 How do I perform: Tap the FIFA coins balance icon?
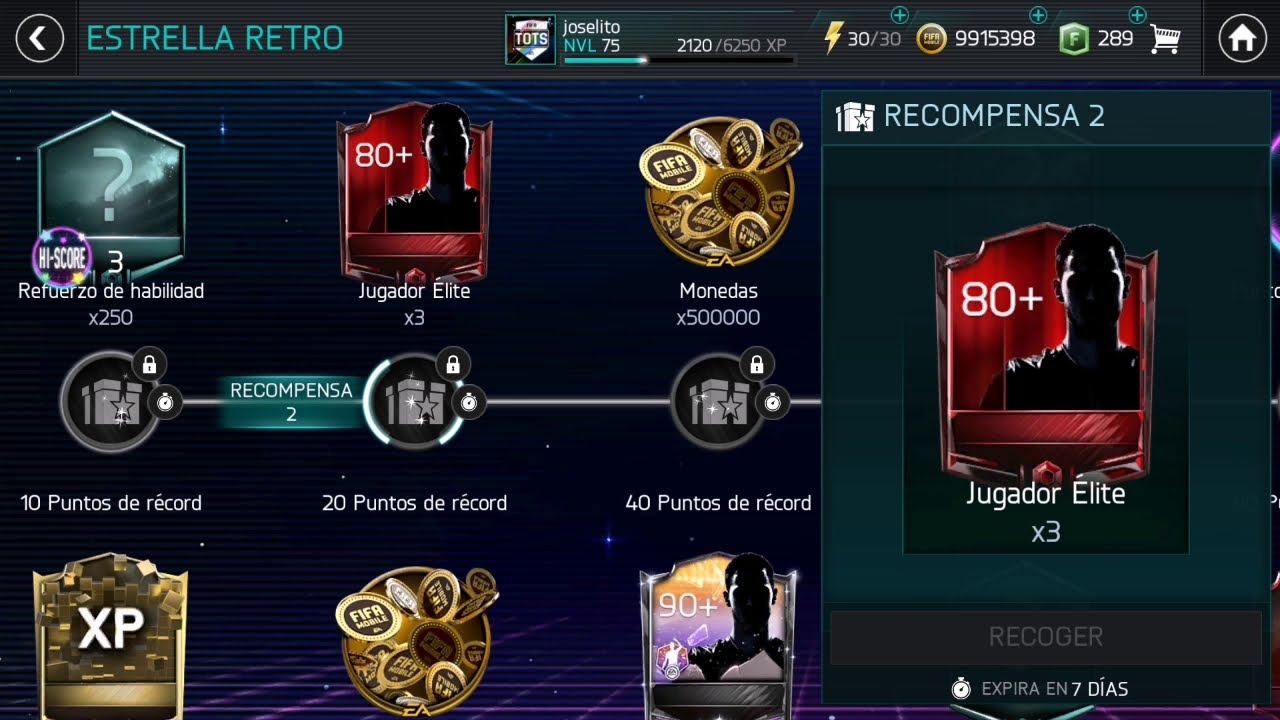click(x=931, y=39)
